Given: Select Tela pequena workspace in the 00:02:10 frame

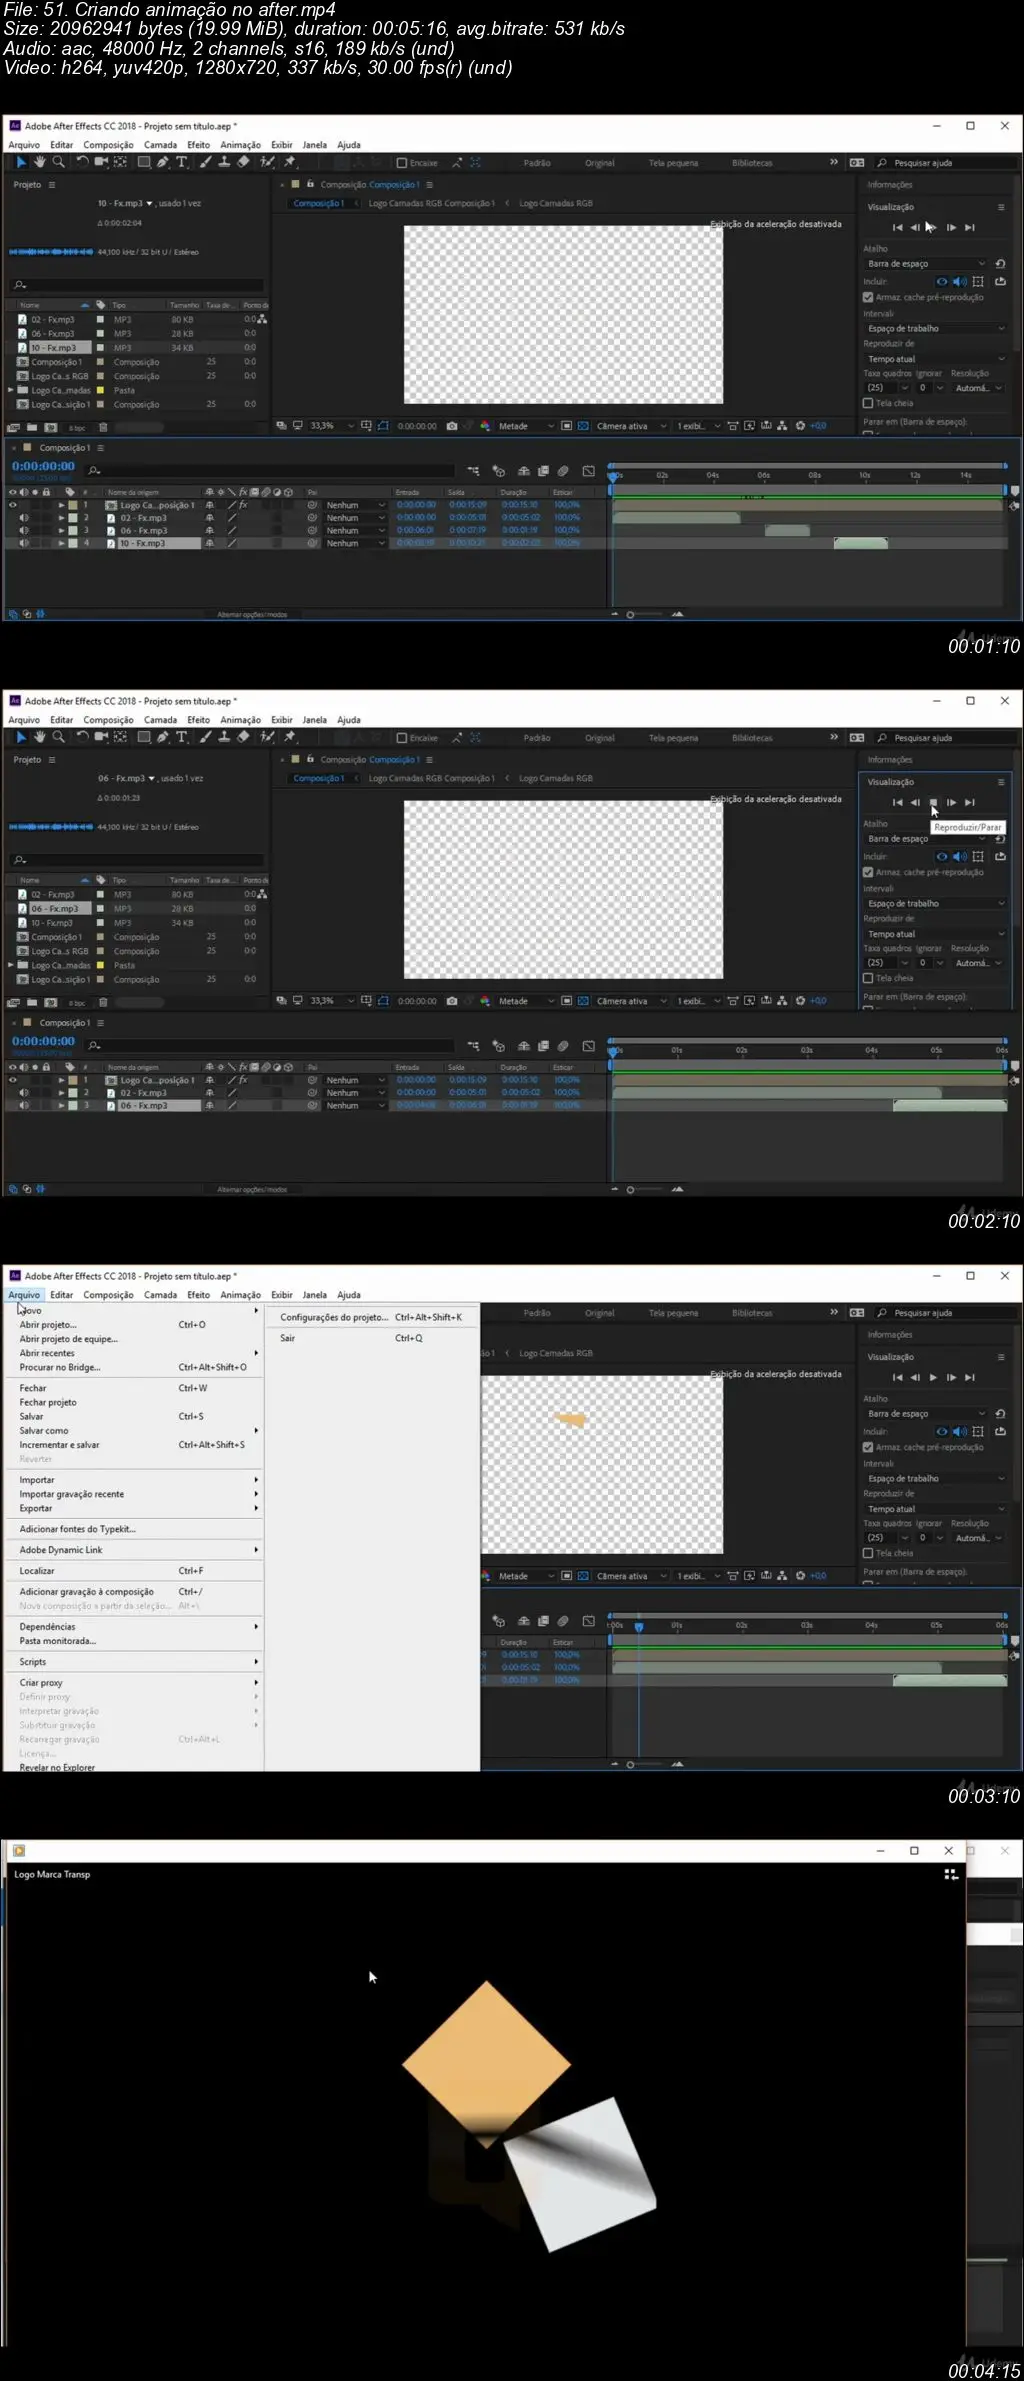Looking at the screenshot, I should tap(673, 738).
